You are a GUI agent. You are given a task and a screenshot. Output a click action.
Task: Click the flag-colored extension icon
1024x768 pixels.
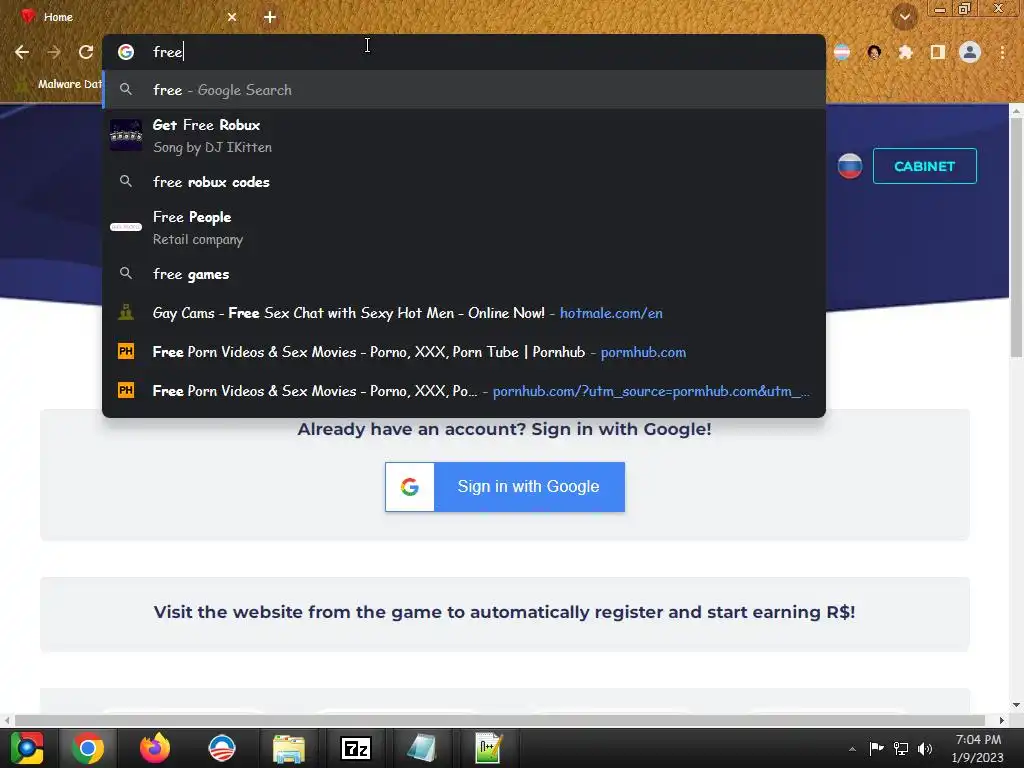(842, 52)
